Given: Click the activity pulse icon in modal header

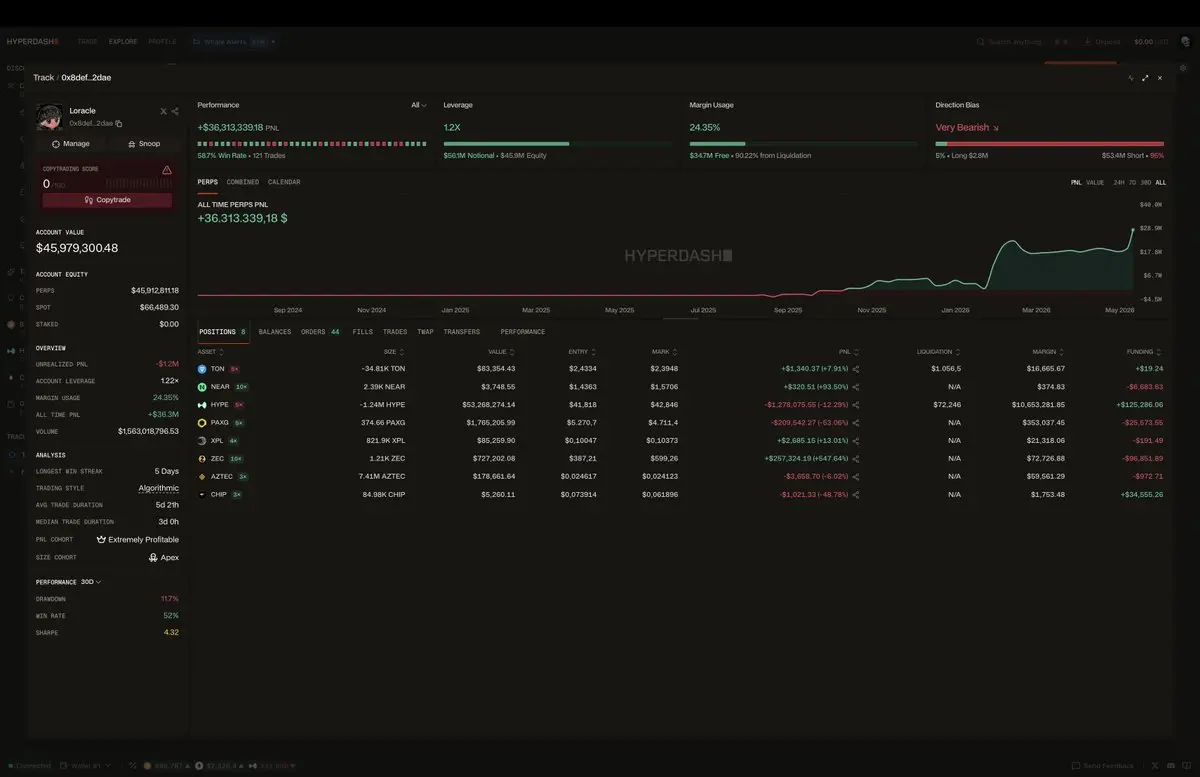Looking at the screenshot, I should [1131, 77].
